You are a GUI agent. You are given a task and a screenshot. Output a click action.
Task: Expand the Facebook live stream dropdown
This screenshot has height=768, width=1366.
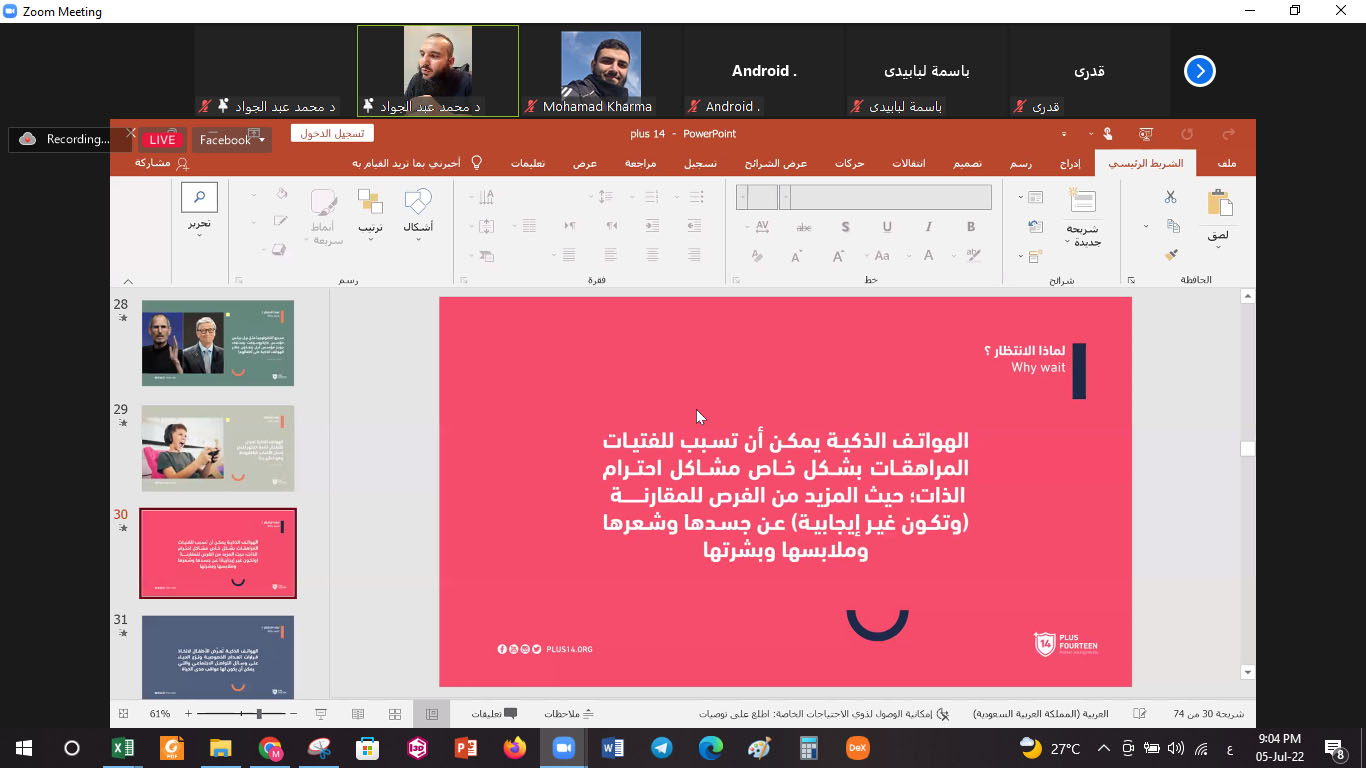[262, 140]
